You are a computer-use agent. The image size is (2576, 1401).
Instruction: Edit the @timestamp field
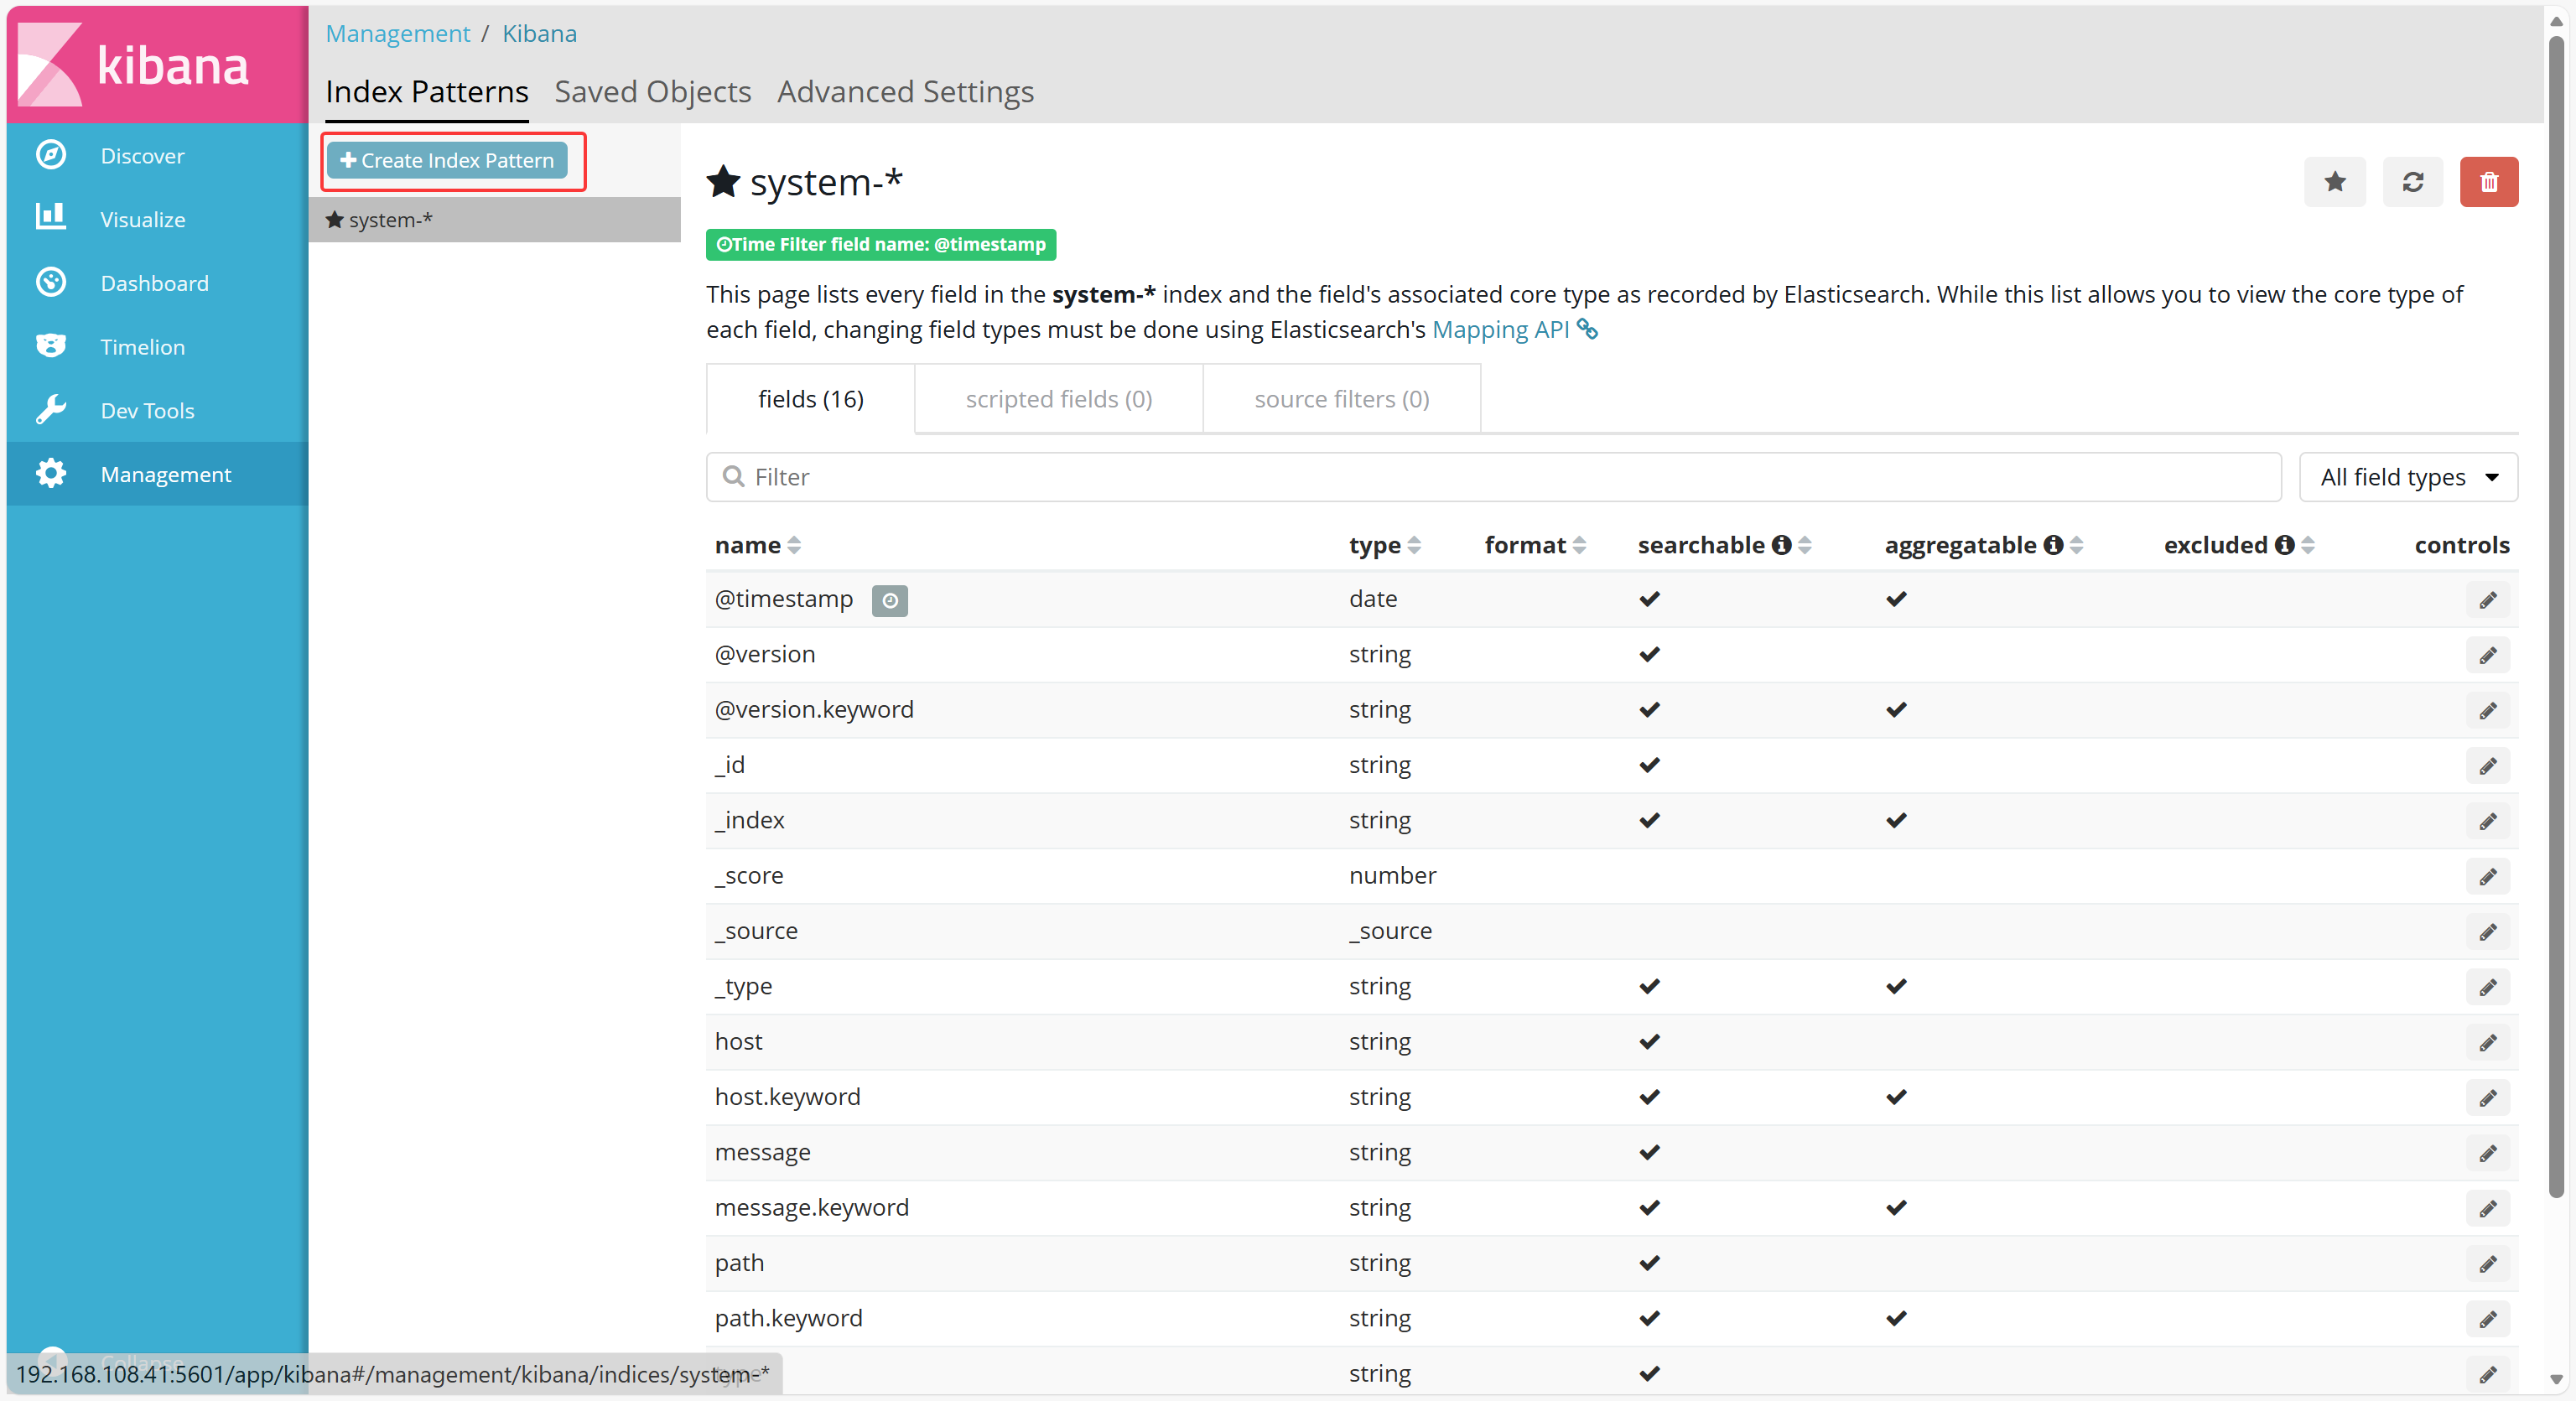coord(2488,600)
